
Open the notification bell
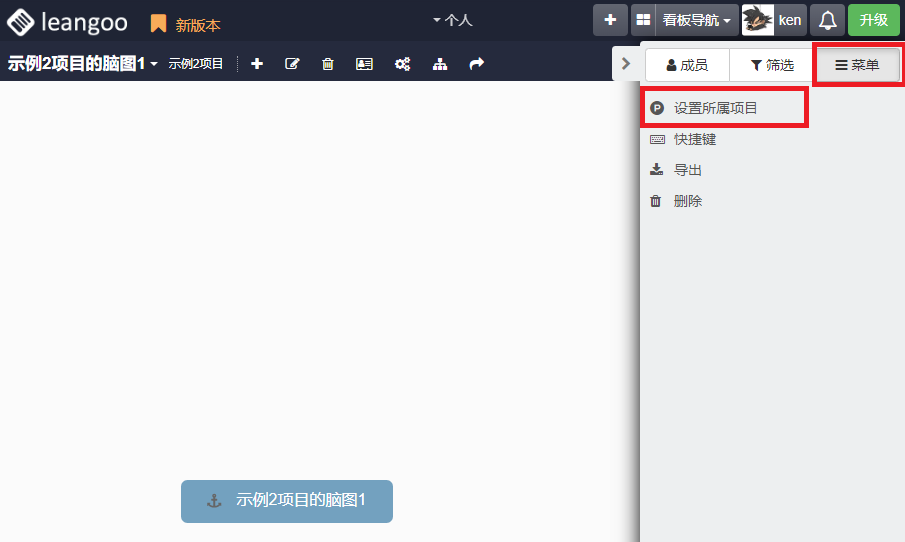coord(827,20)
